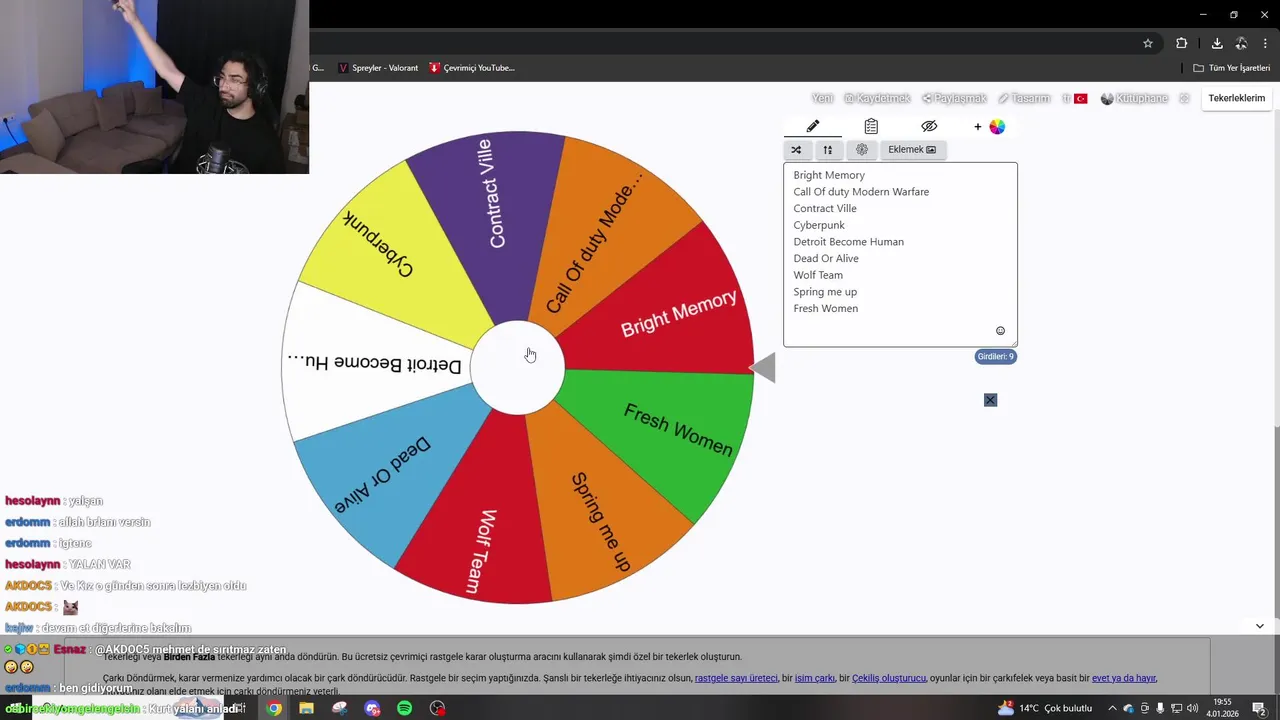Viewport: 1280px width, 720px height.
Task: Add a new wheel with plus color icon
Action: (x=989, y=126)
